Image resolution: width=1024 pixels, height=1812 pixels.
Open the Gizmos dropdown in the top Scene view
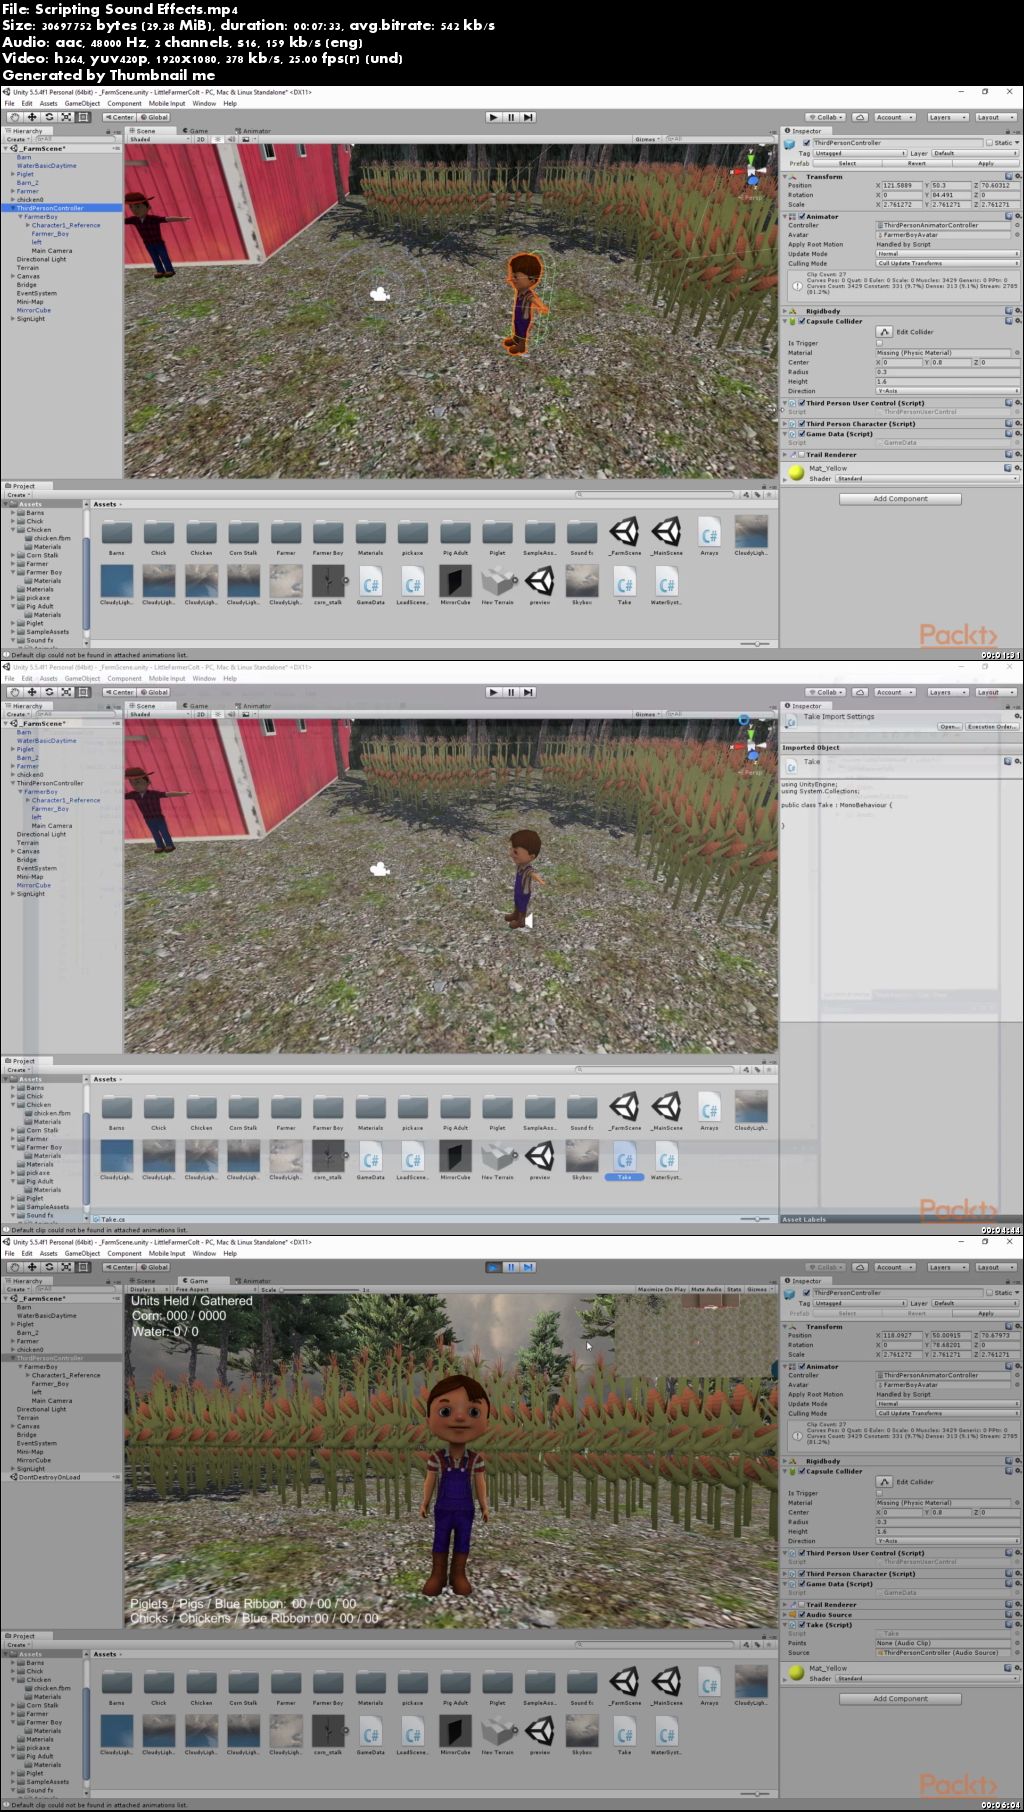(x=647, y=139)
